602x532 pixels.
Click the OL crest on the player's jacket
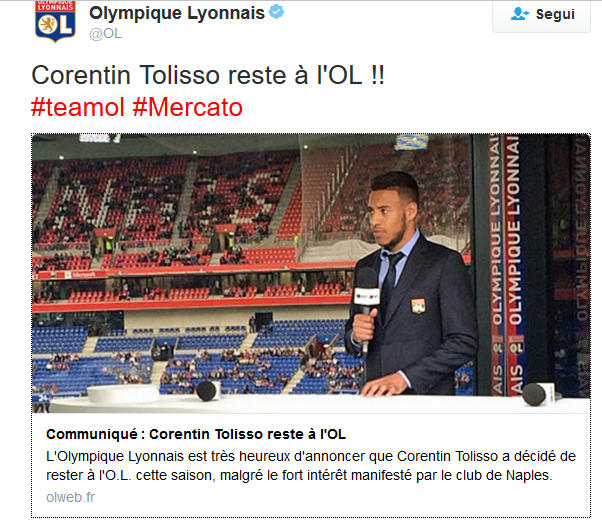point(418,306)
